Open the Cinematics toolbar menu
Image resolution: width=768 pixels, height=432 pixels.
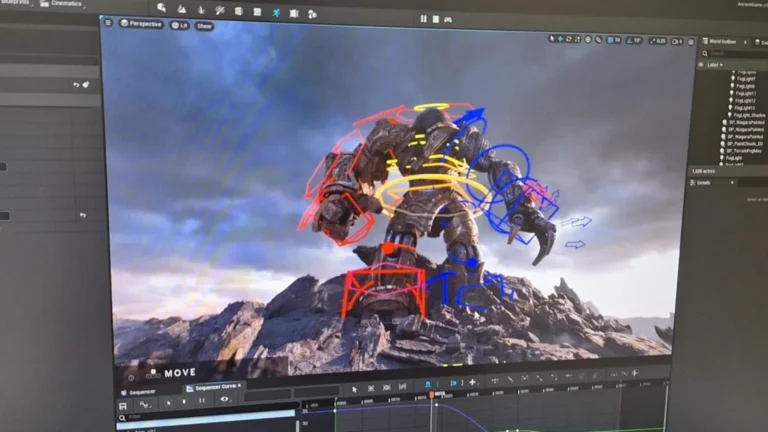(x=63, y=4)
